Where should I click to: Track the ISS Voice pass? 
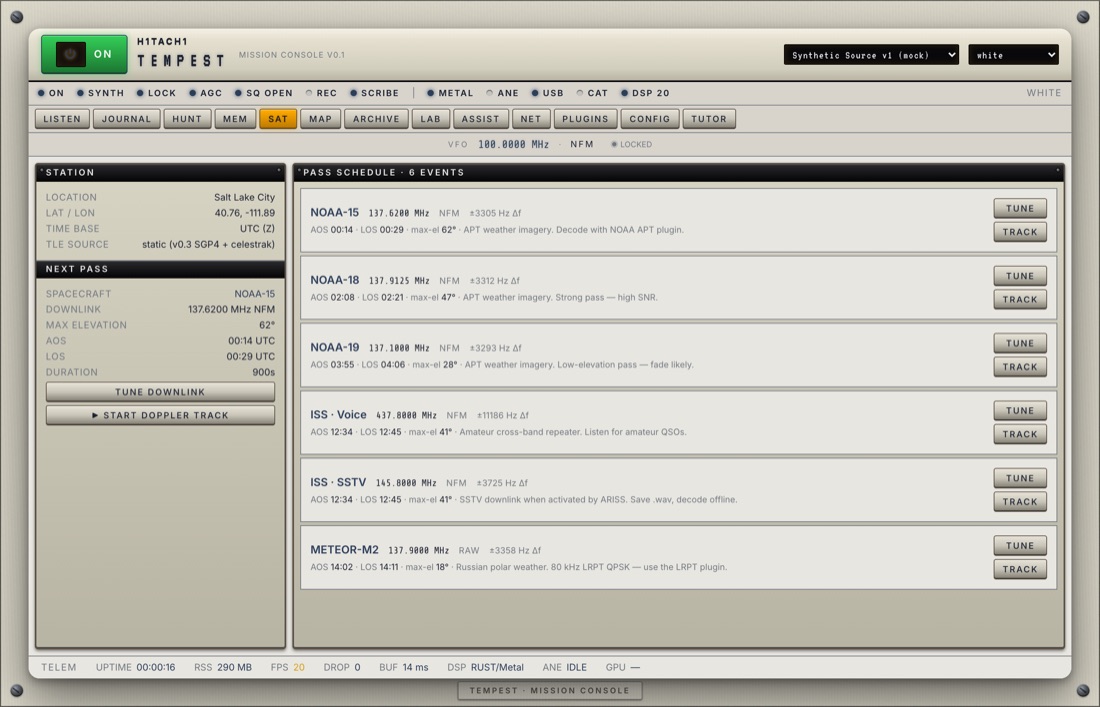1020,434
